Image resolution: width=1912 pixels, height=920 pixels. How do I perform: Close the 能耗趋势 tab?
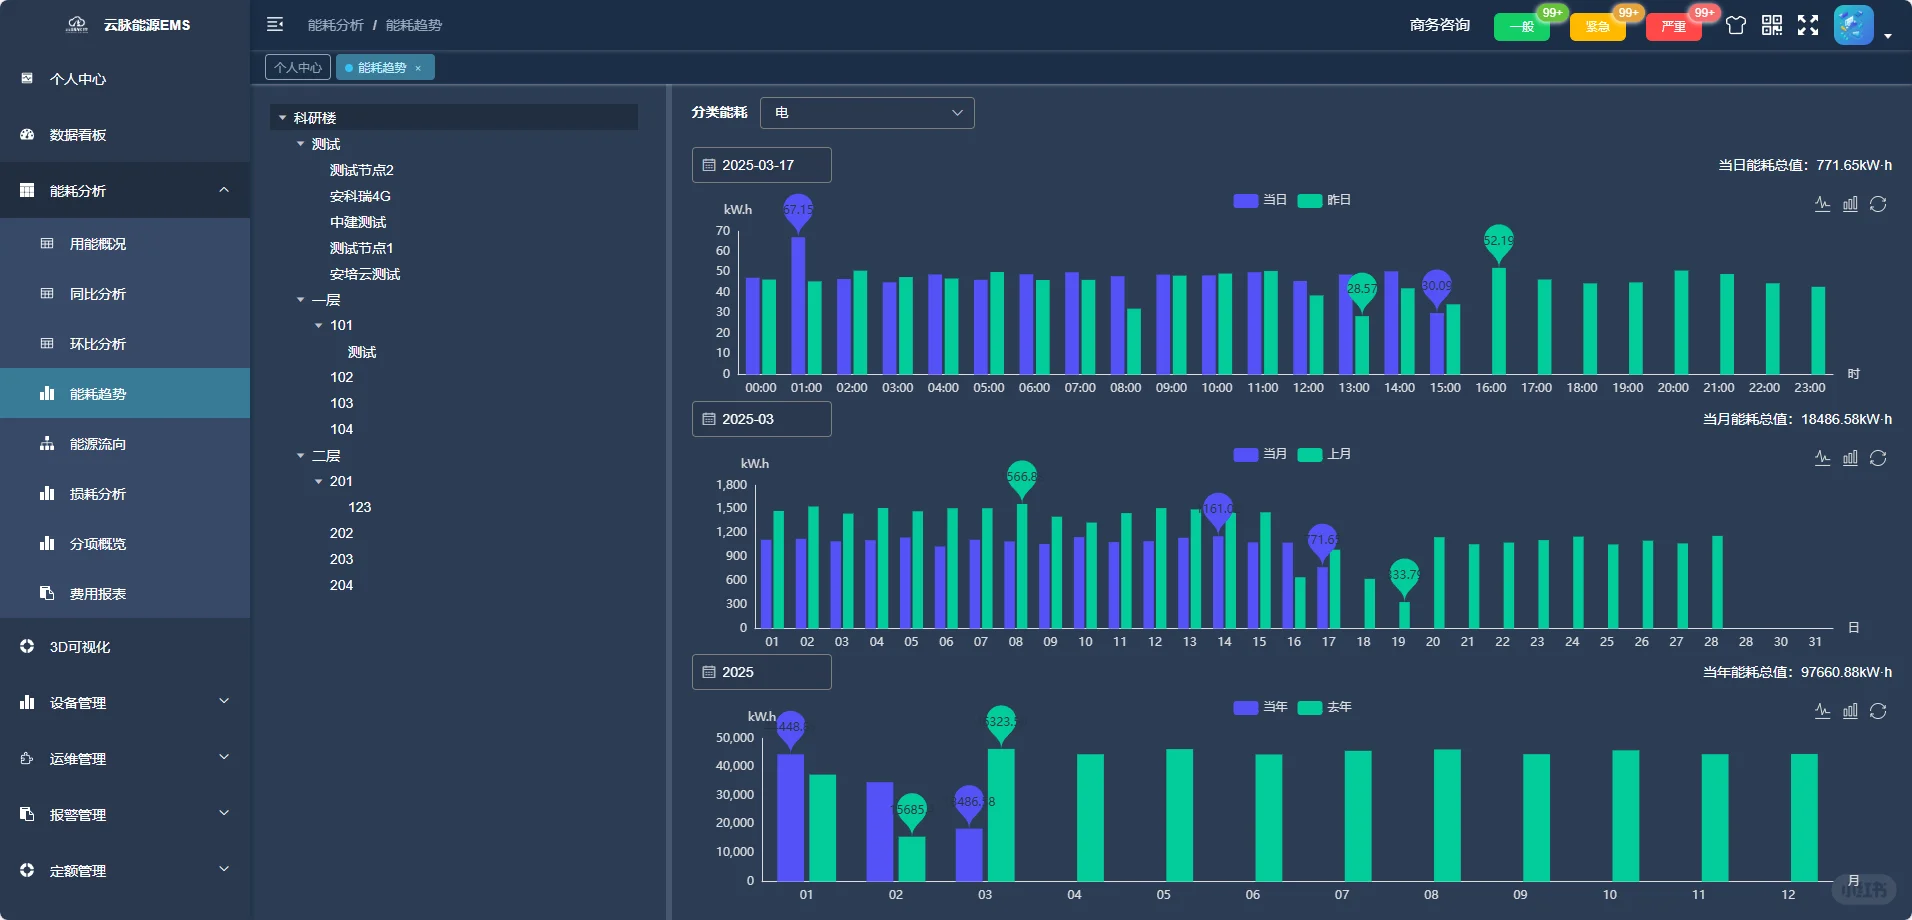click(x=418, y=68)
